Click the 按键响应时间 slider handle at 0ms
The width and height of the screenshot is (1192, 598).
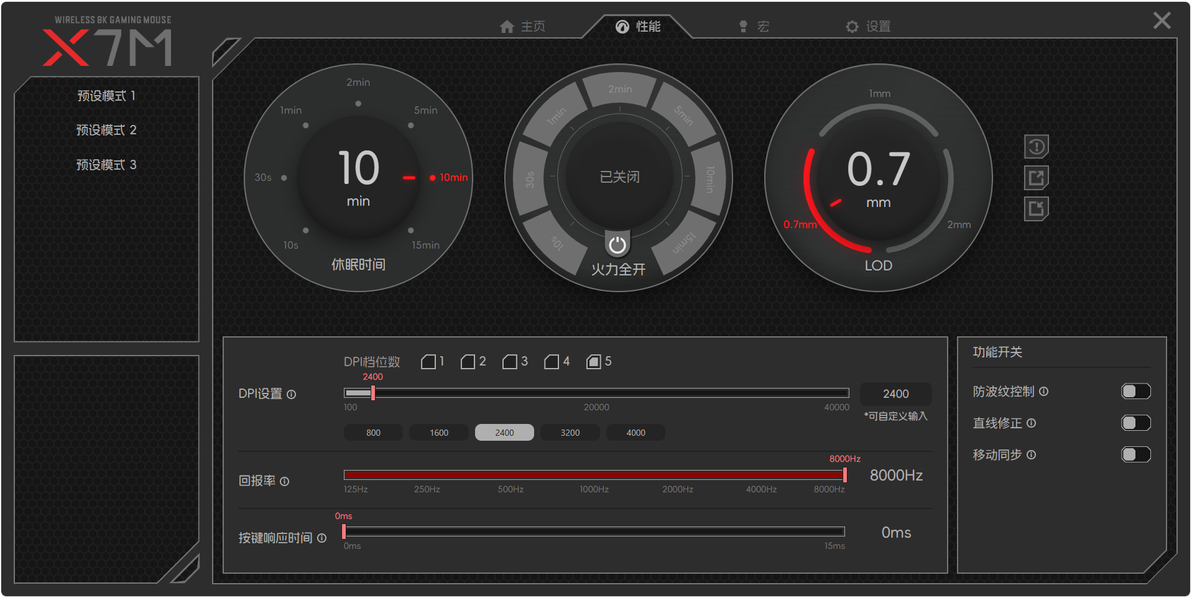coord(344,531)
